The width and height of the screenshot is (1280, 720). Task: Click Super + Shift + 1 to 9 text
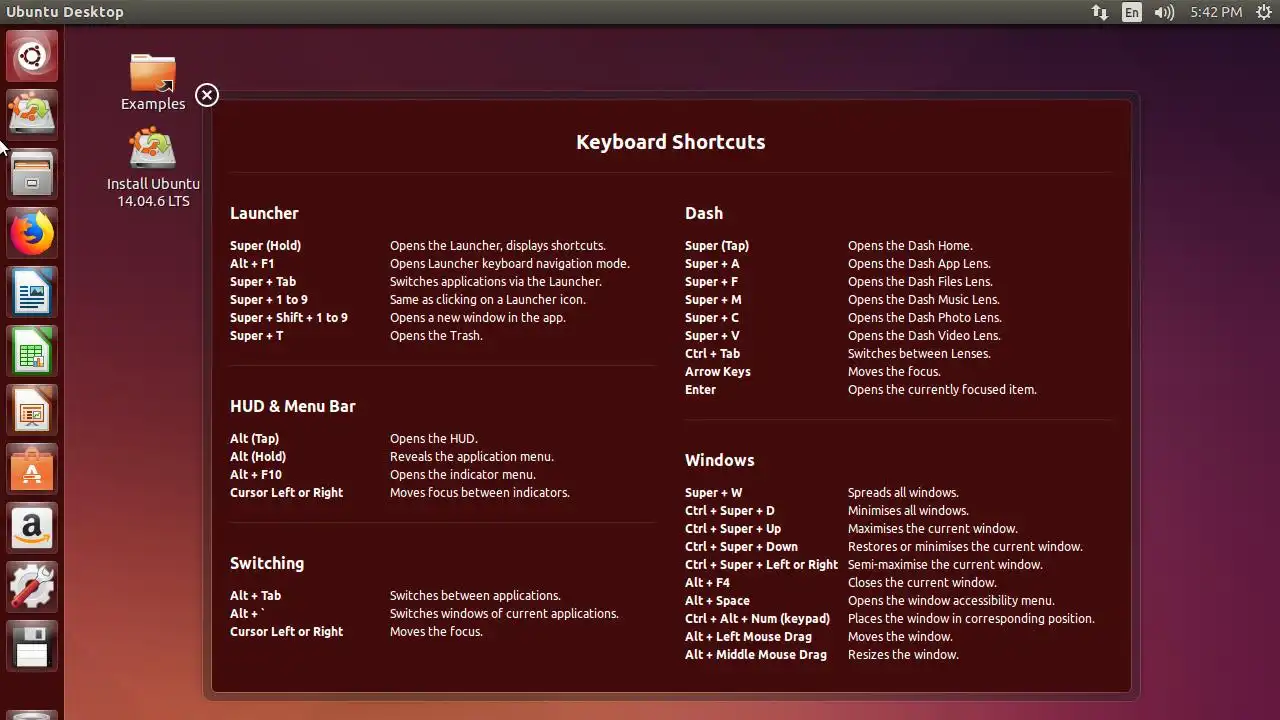pyautogui.click(x=289, y=318)
